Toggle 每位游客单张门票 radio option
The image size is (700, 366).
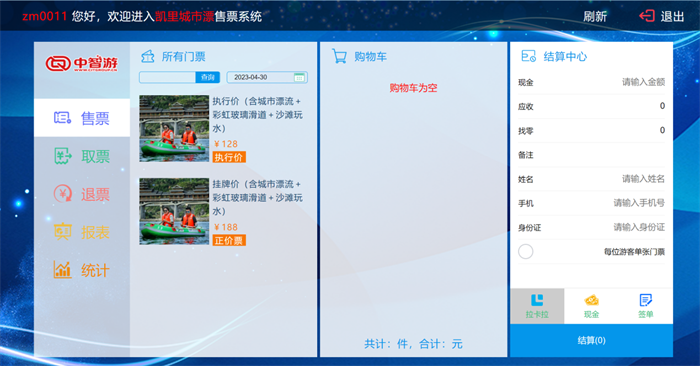coord(525,251)
